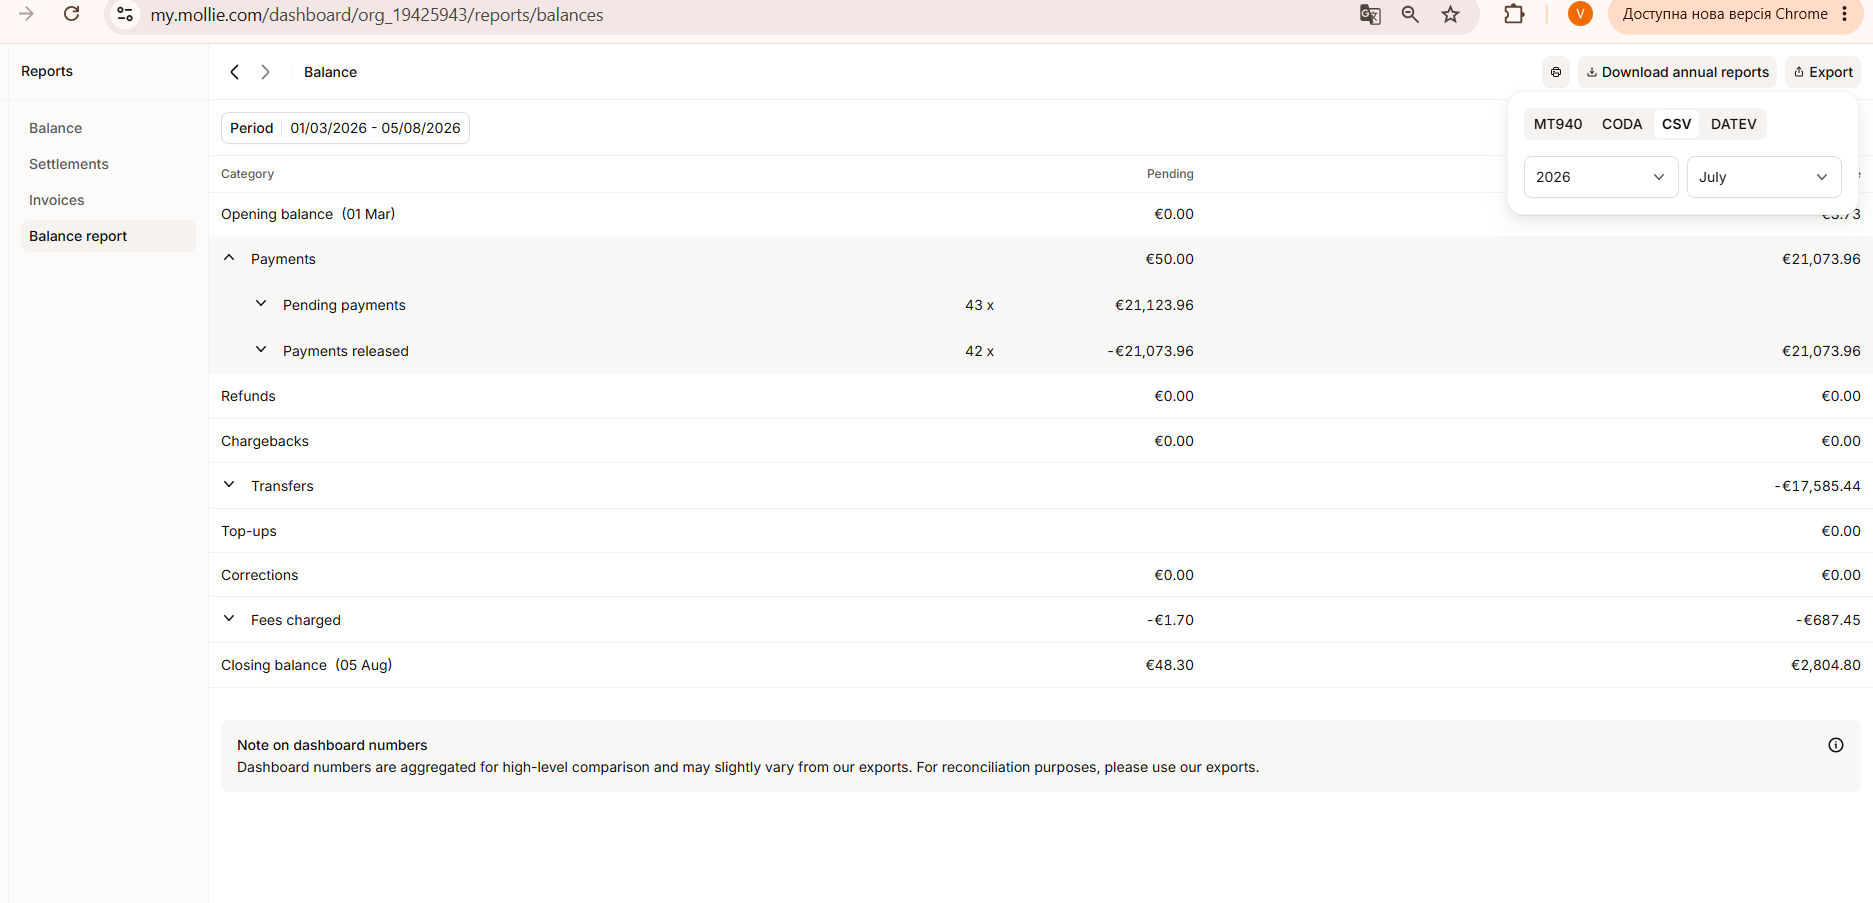1873x903 pixels.
Task: Click the -€1.70 pending fees amount
Action: tap(1170, 620)
